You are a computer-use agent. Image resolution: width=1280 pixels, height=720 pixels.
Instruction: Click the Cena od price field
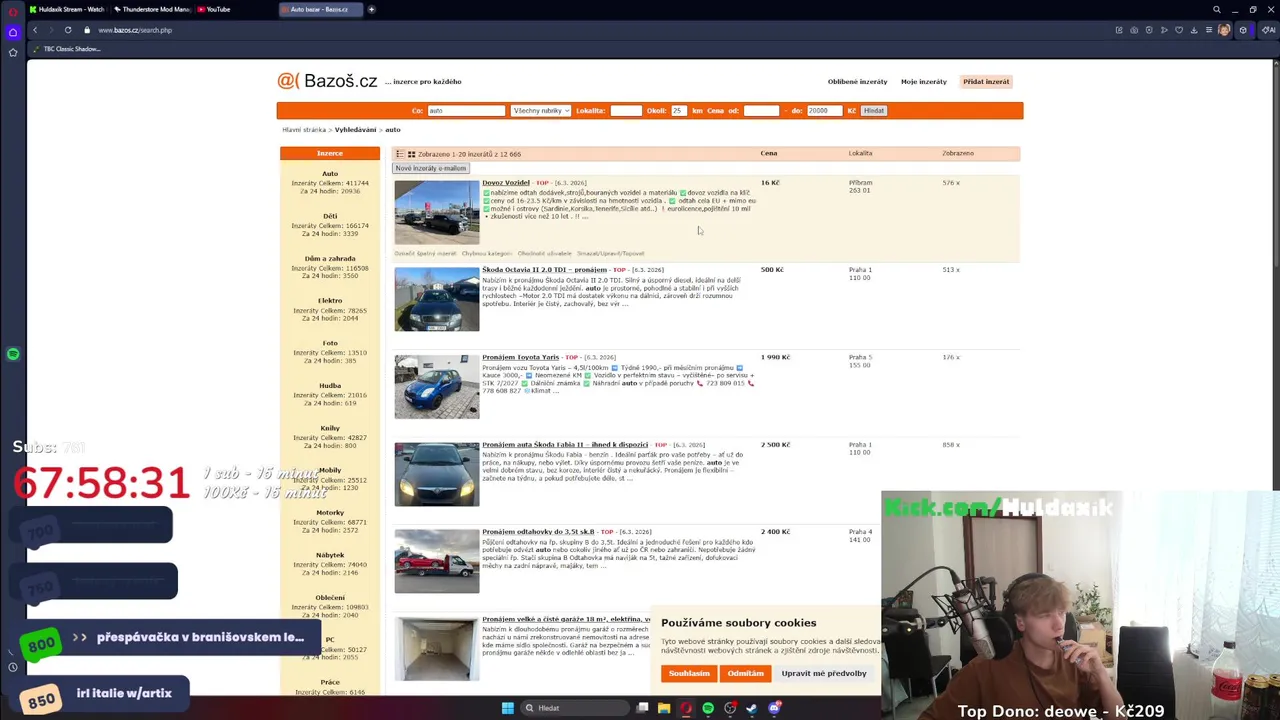[x=761, y=111]
